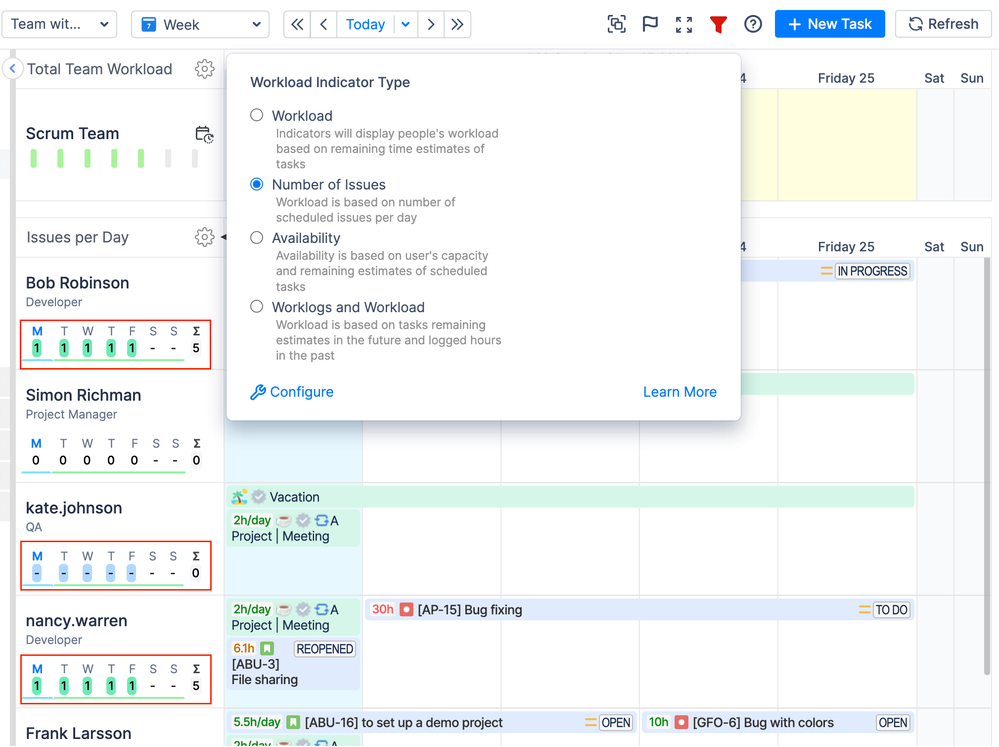The height and width of the screenshot is (747, 999).
Task: Expand the Today dropdown arrow
Action: (x=405, y=24)
